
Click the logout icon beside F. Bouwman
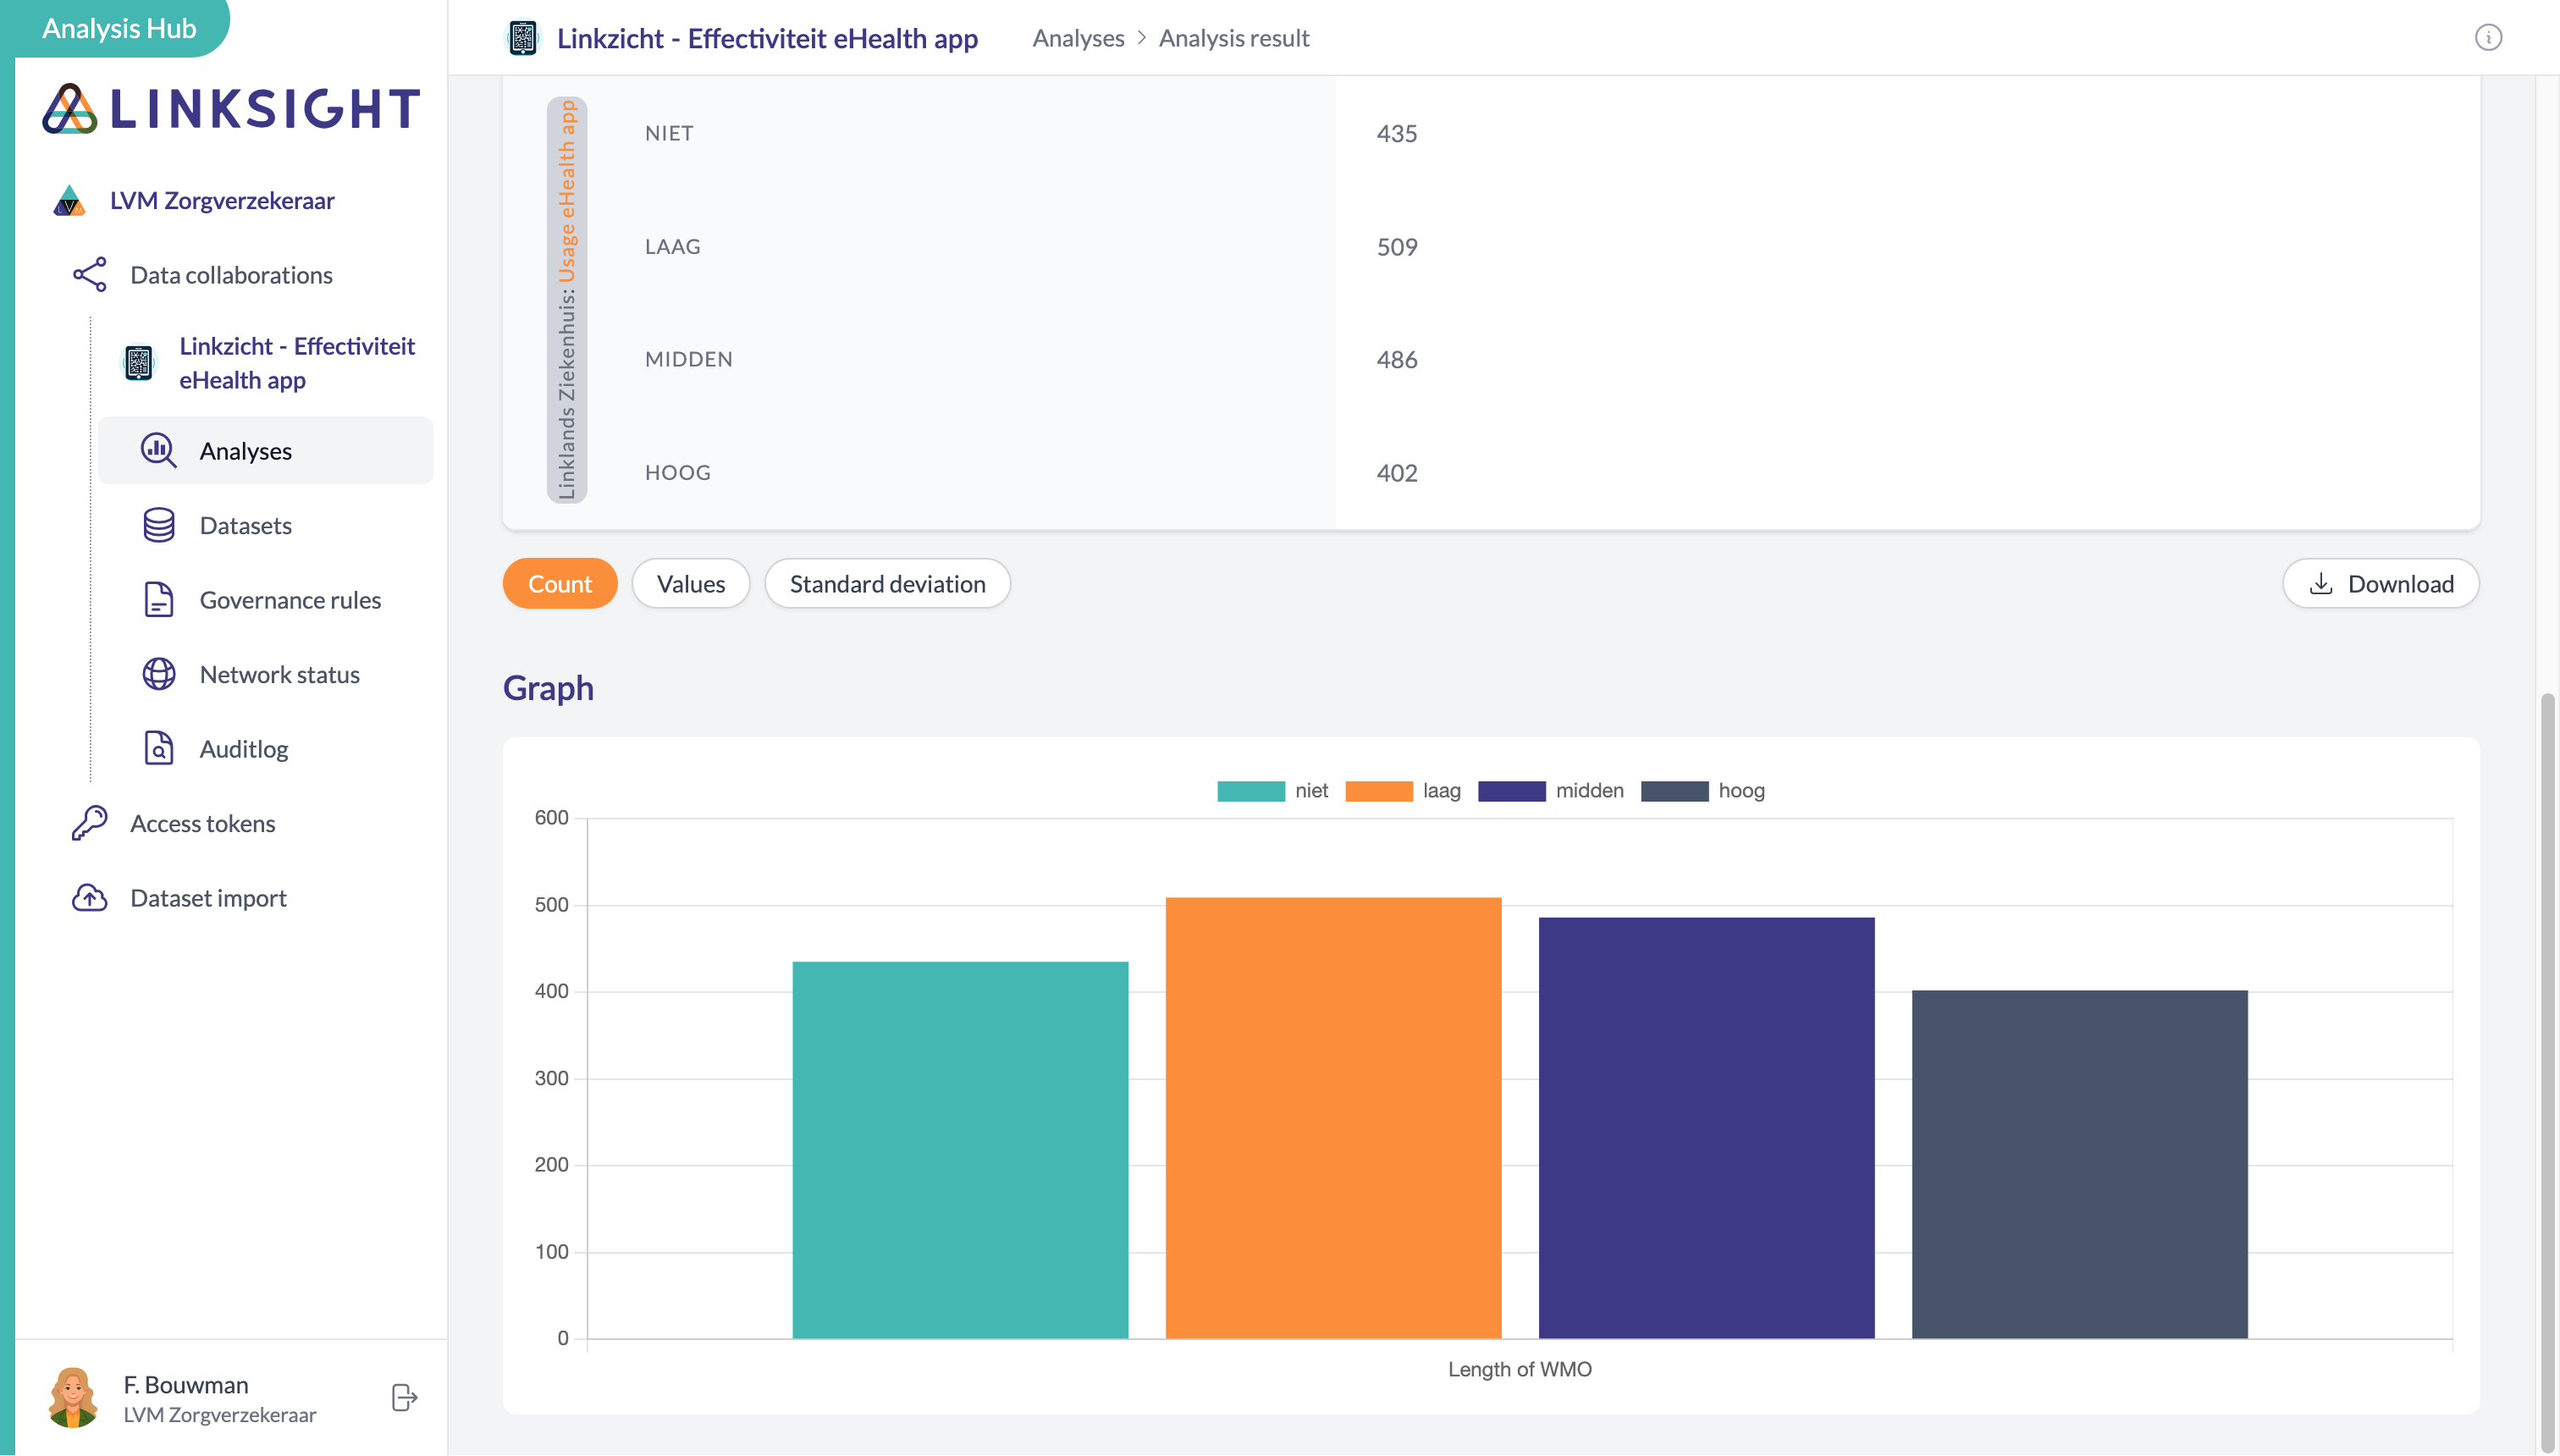click(x=404, y=1397)
